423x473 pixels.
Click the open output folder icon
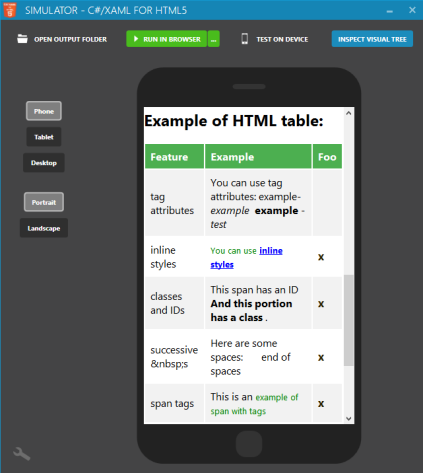pos(22,39)
